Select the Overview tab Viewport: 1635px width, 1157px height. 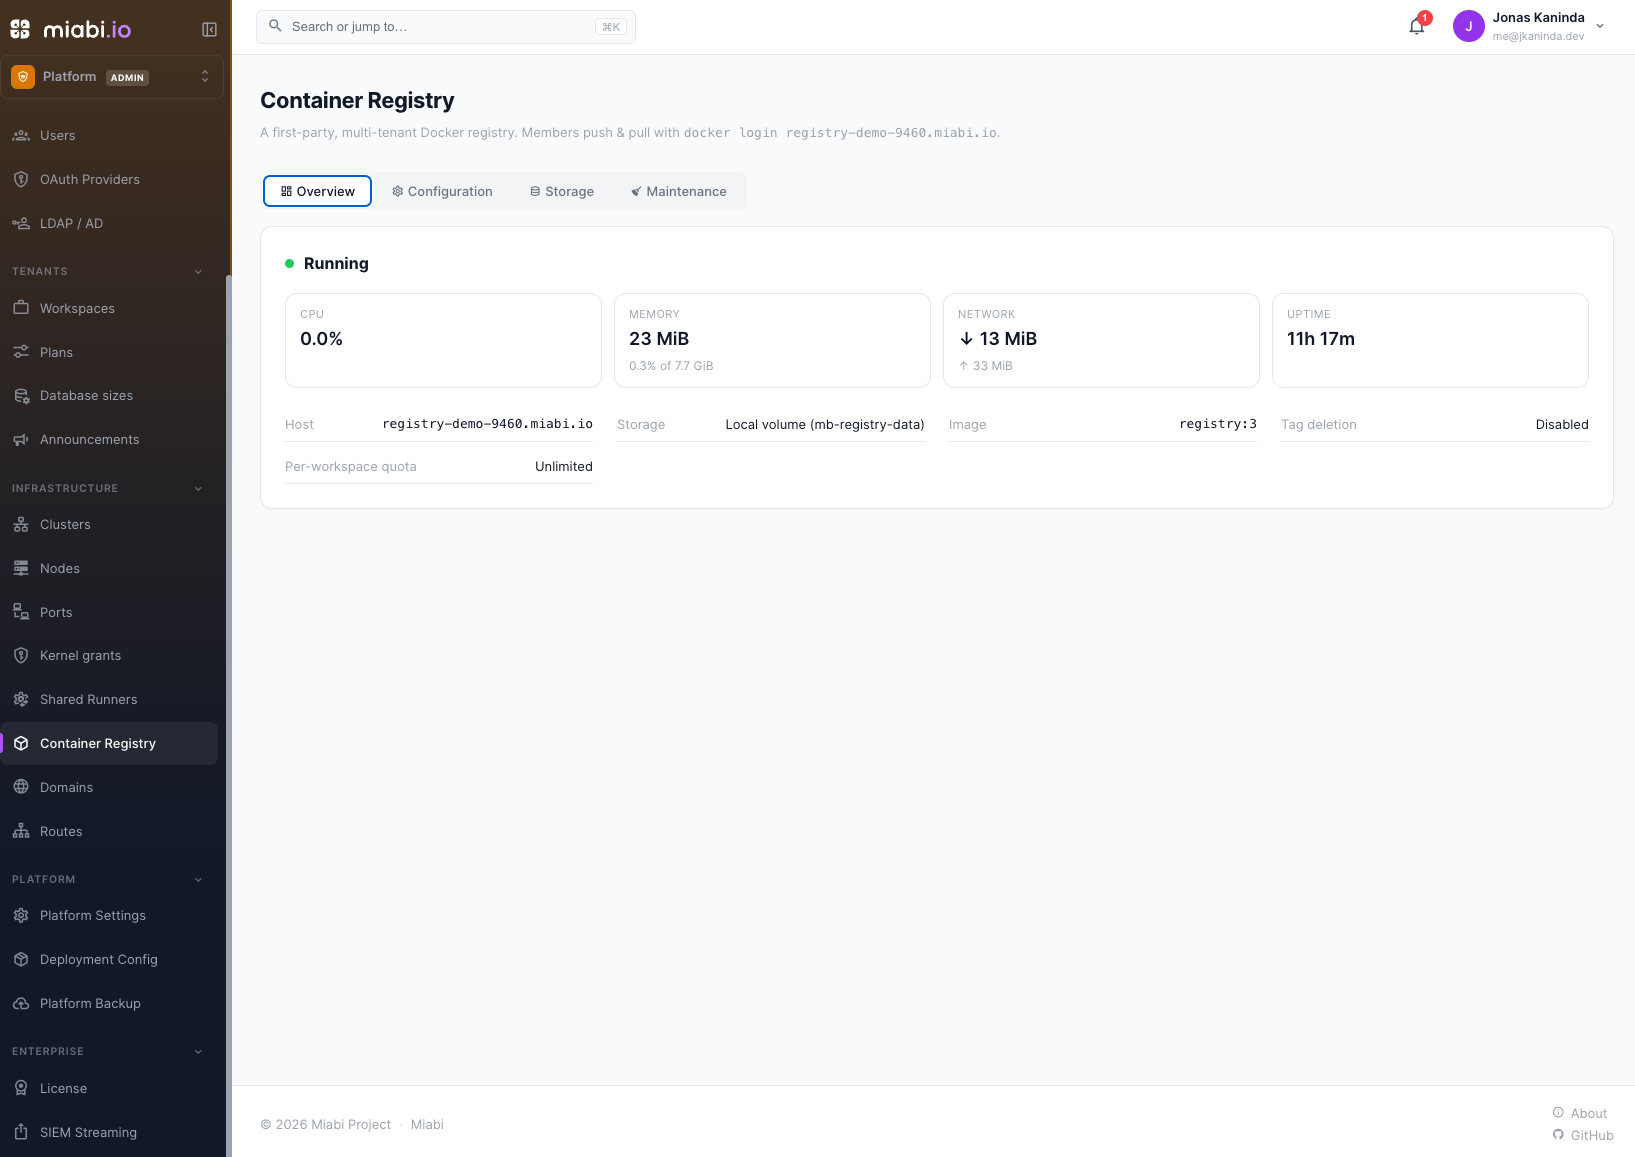point(317,191)
